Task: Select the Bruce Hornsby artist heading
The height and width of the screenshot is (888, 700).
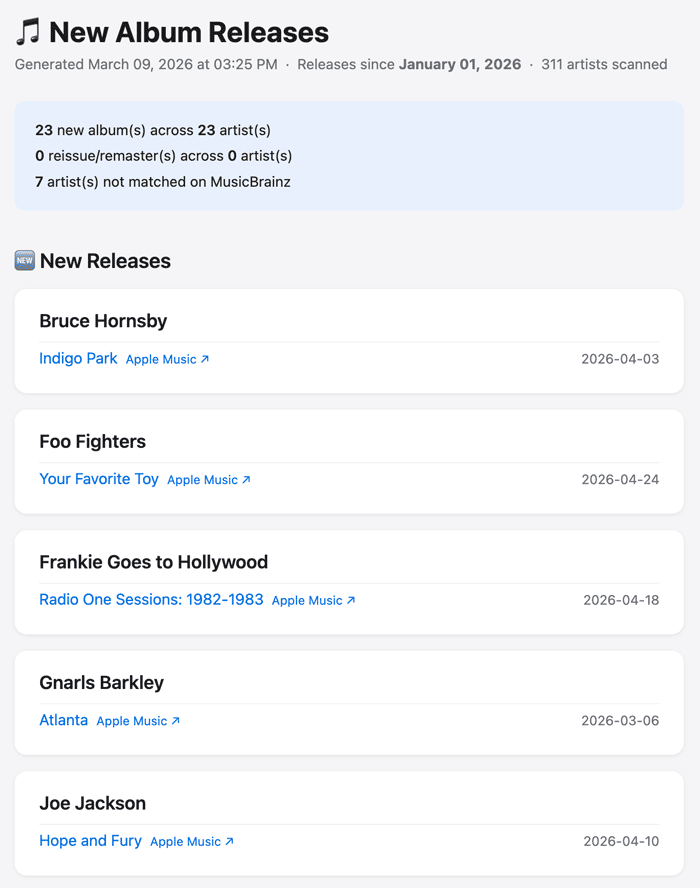Action: (x=102, y=321)
